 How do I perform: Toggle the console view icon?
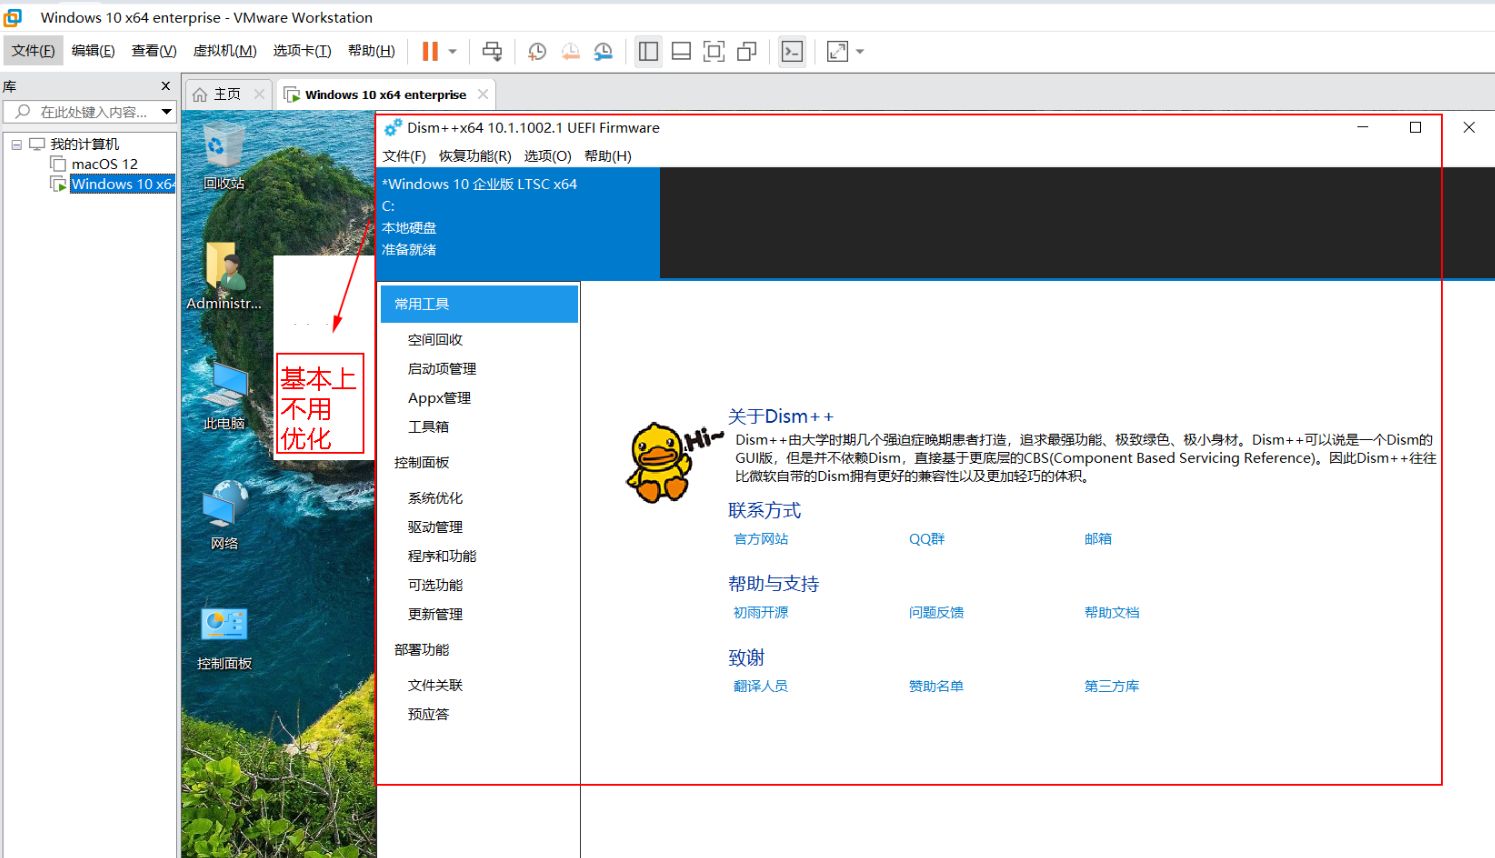[x=792, y=51]
